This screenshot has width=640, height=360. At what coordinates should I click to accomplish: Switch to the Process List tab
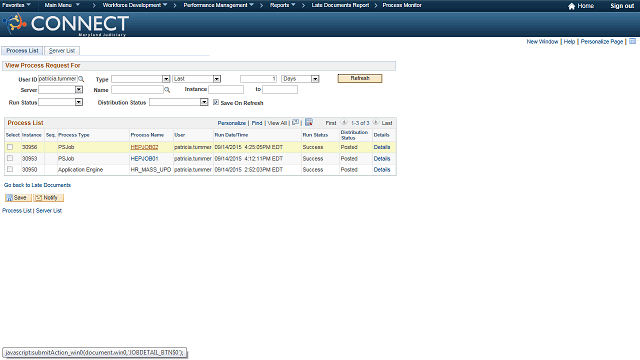point(22,51)
